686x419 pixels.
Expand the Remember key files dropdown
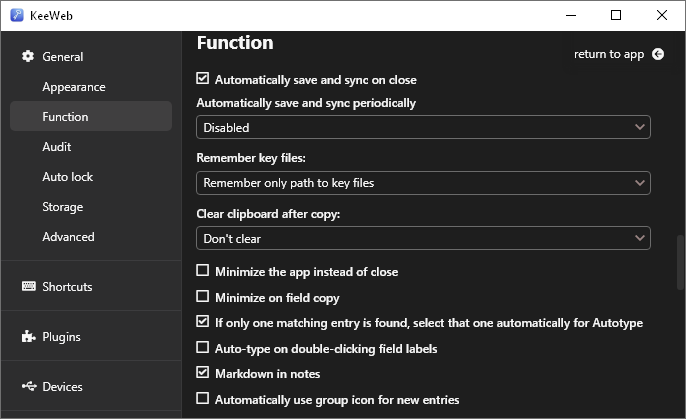coord(423,183)
